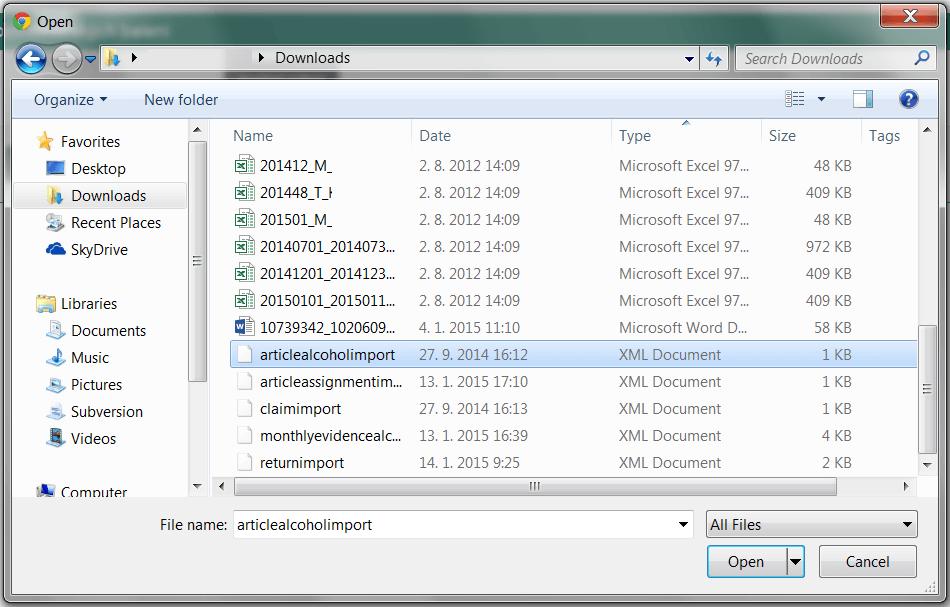Change view with the view icon
Screen dimensions: 950x607
[x=794, y=99]
